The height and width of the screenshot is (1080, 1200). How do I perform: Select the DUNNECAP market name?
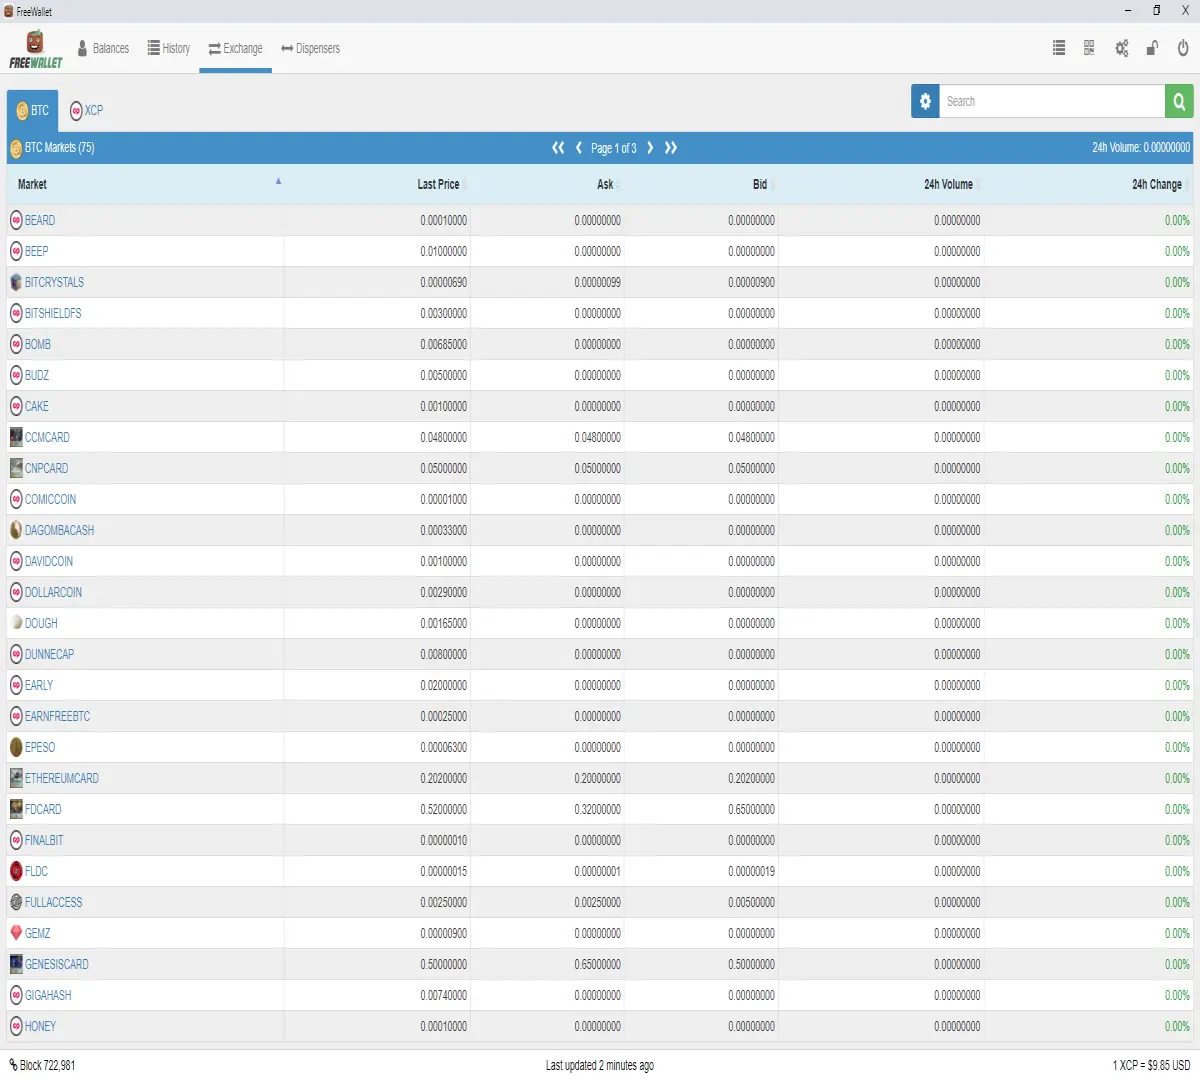point(49,654)
